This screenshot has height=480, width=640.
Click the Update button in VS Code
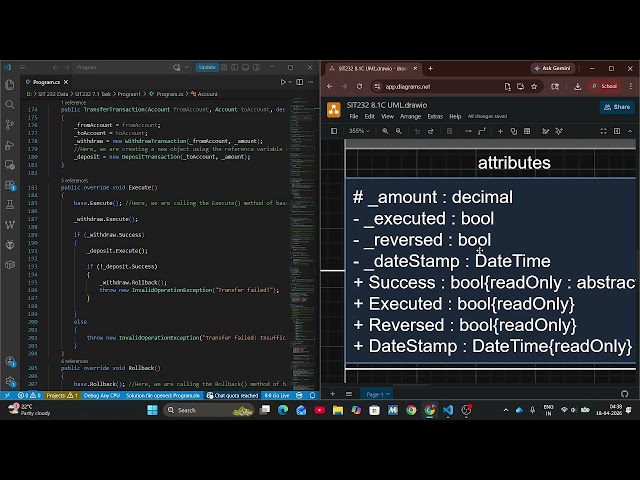point(207,67)
